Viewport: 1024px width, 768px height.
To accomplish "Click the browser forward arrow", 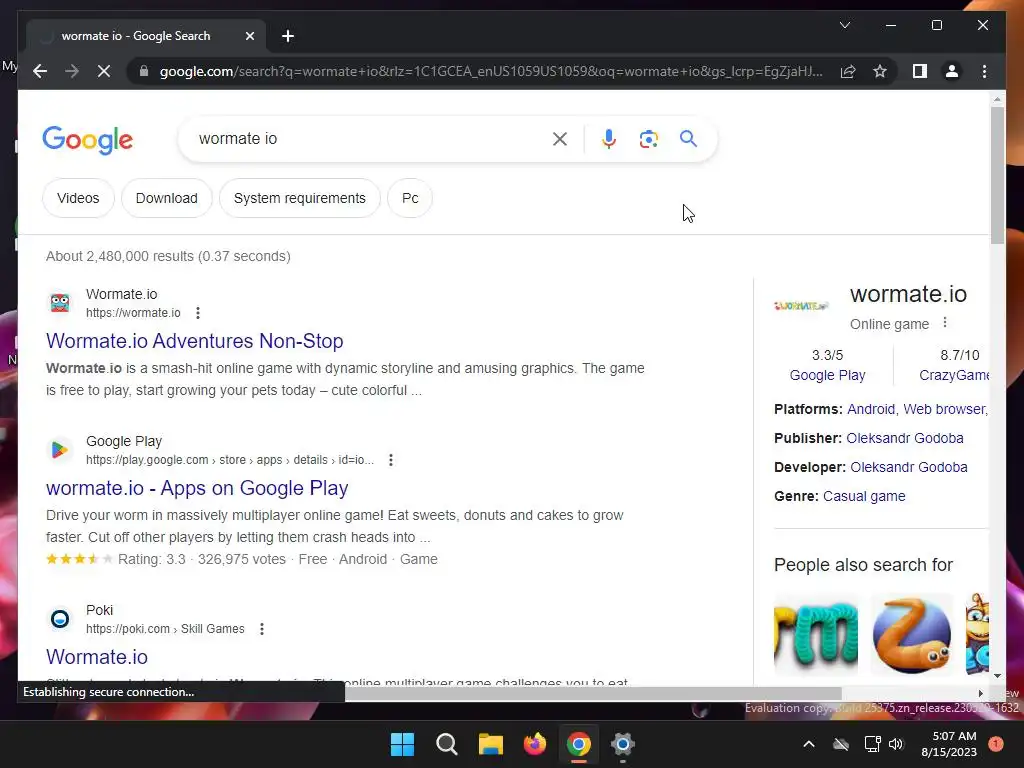I will (x=72, y=71).
